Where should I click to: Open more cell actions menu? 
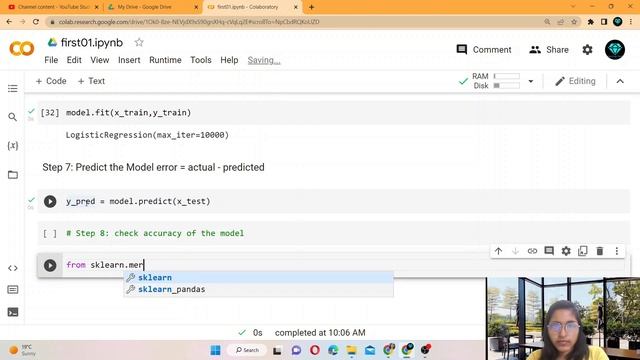[617, 251]
